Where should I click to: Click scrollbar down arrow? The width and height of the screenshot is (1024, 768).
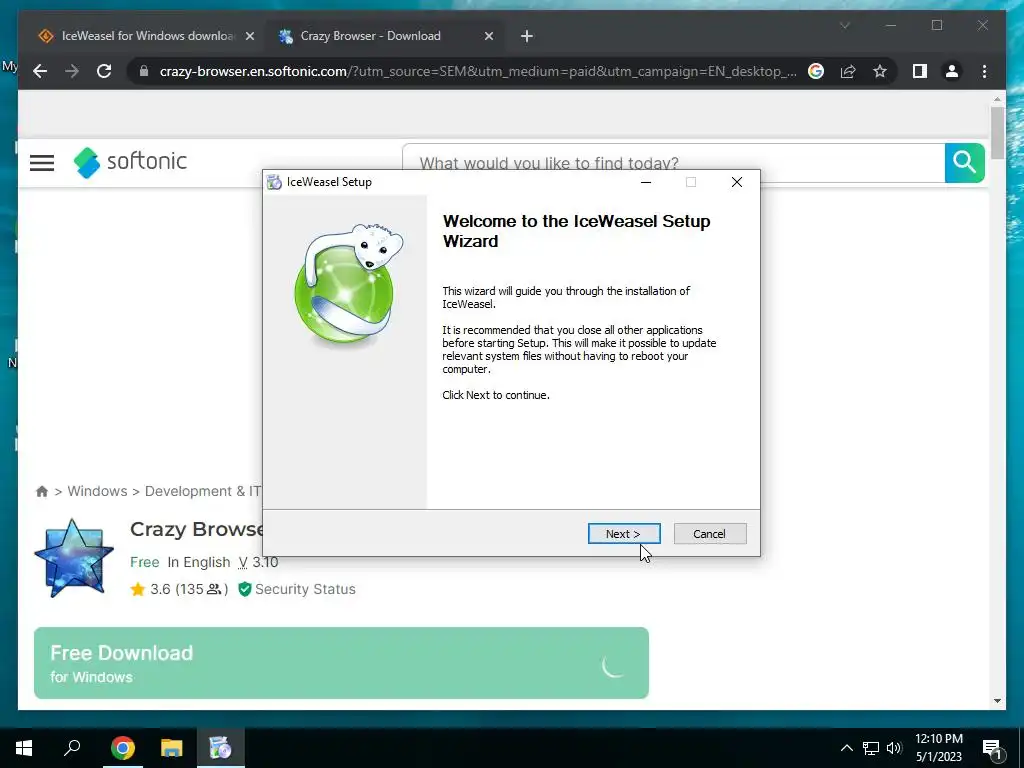coord(997,701)
